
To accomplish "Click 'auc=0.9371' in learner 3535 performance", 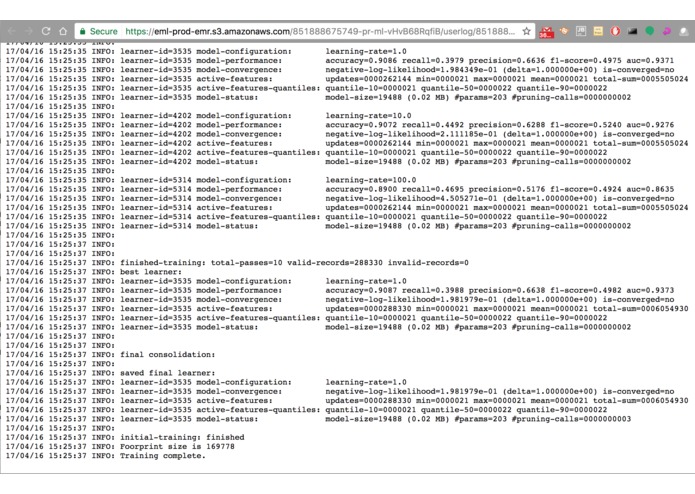I will pos(650,61).
